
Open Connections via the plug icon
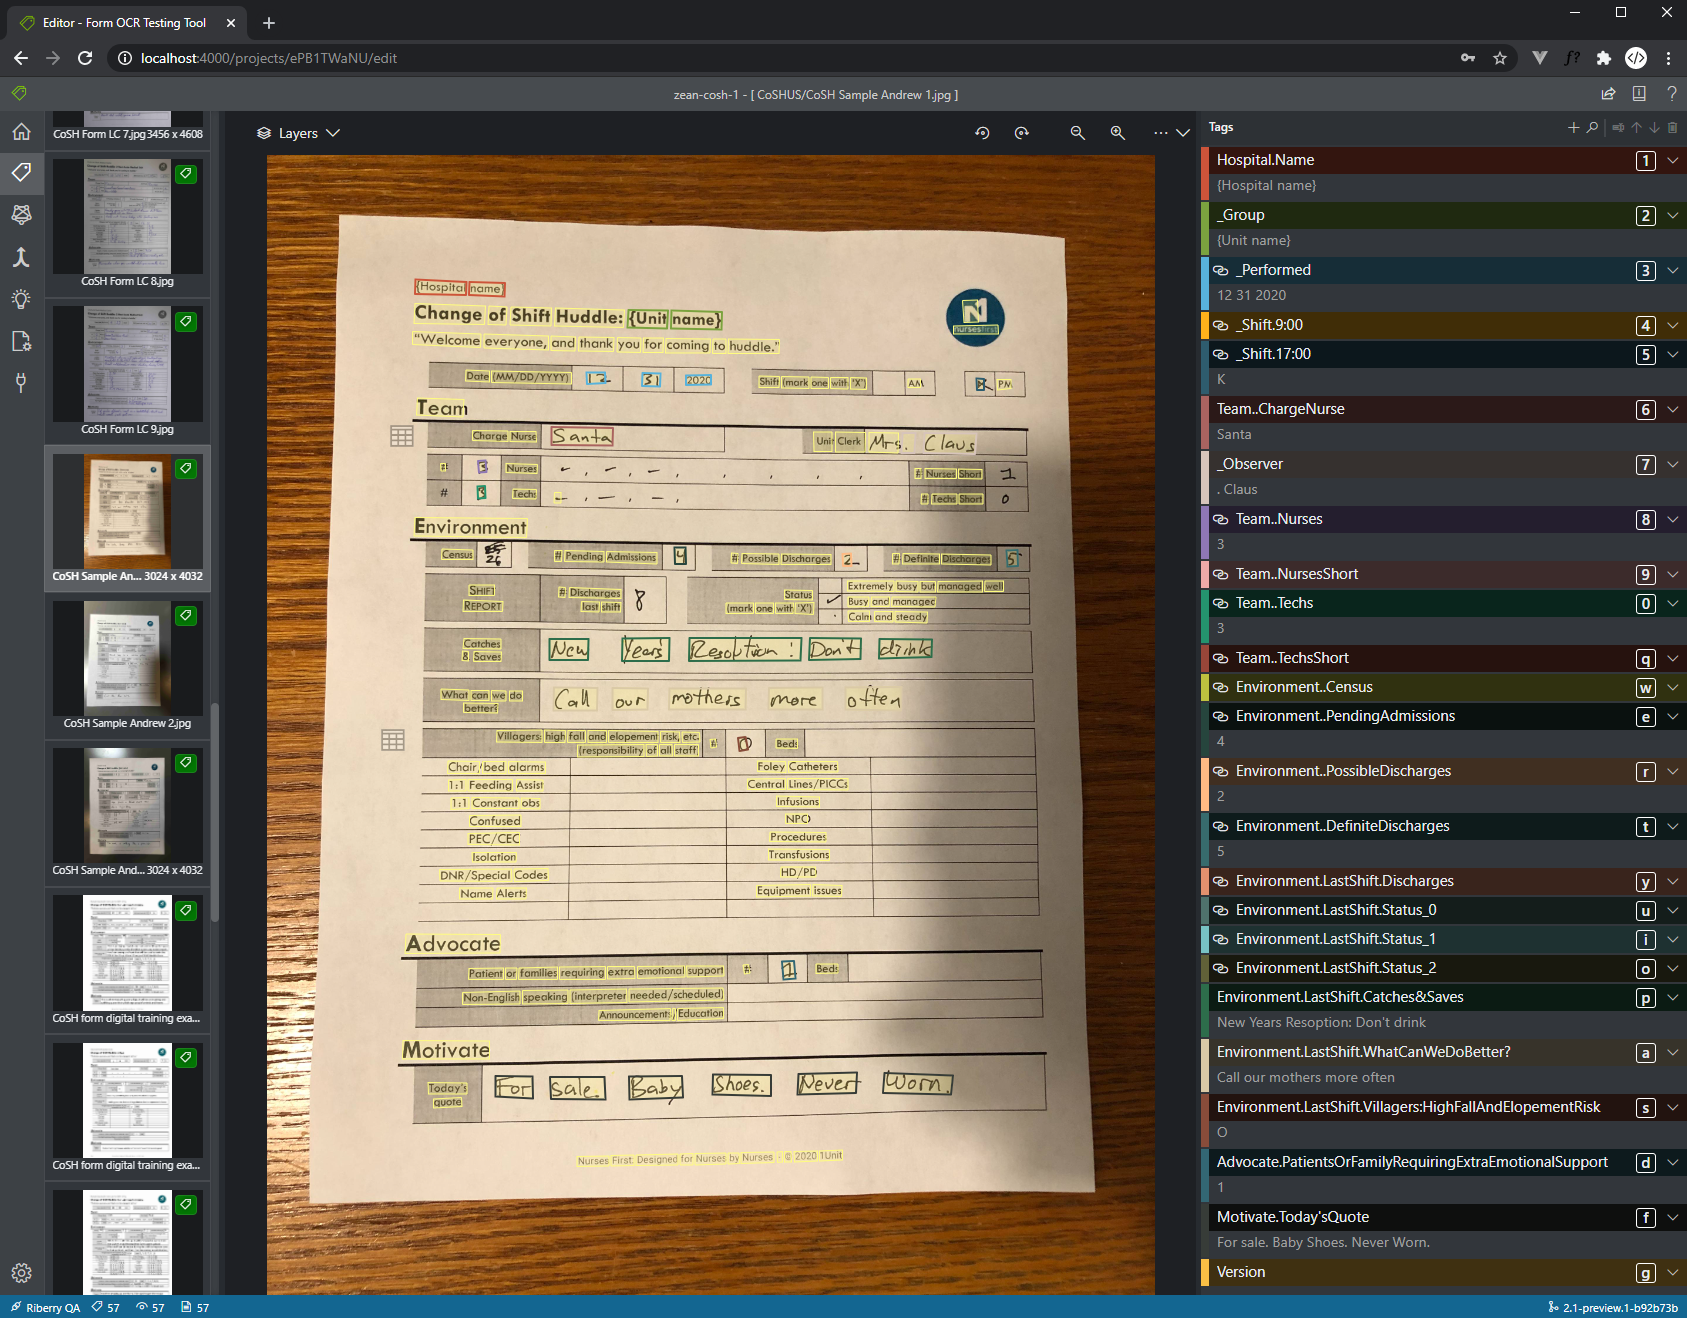[21, 382]
